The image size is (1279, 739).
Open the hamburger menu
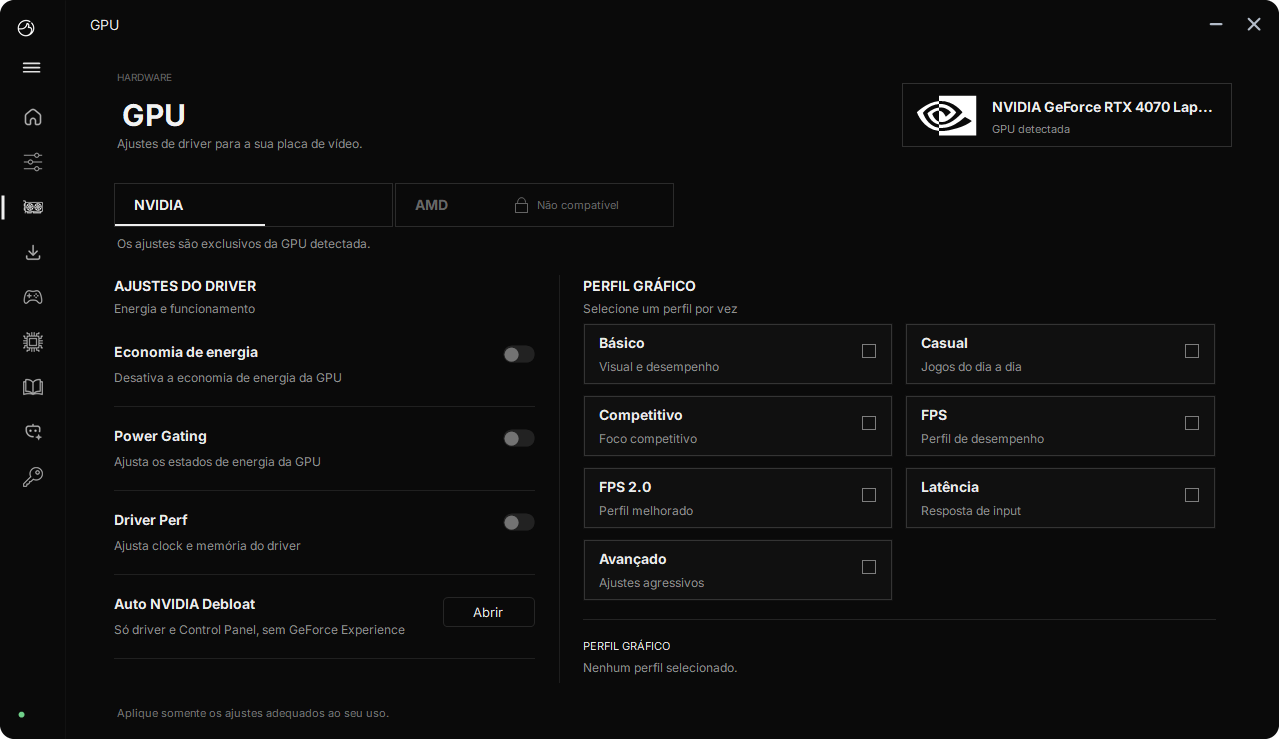[x=32, y=68]
